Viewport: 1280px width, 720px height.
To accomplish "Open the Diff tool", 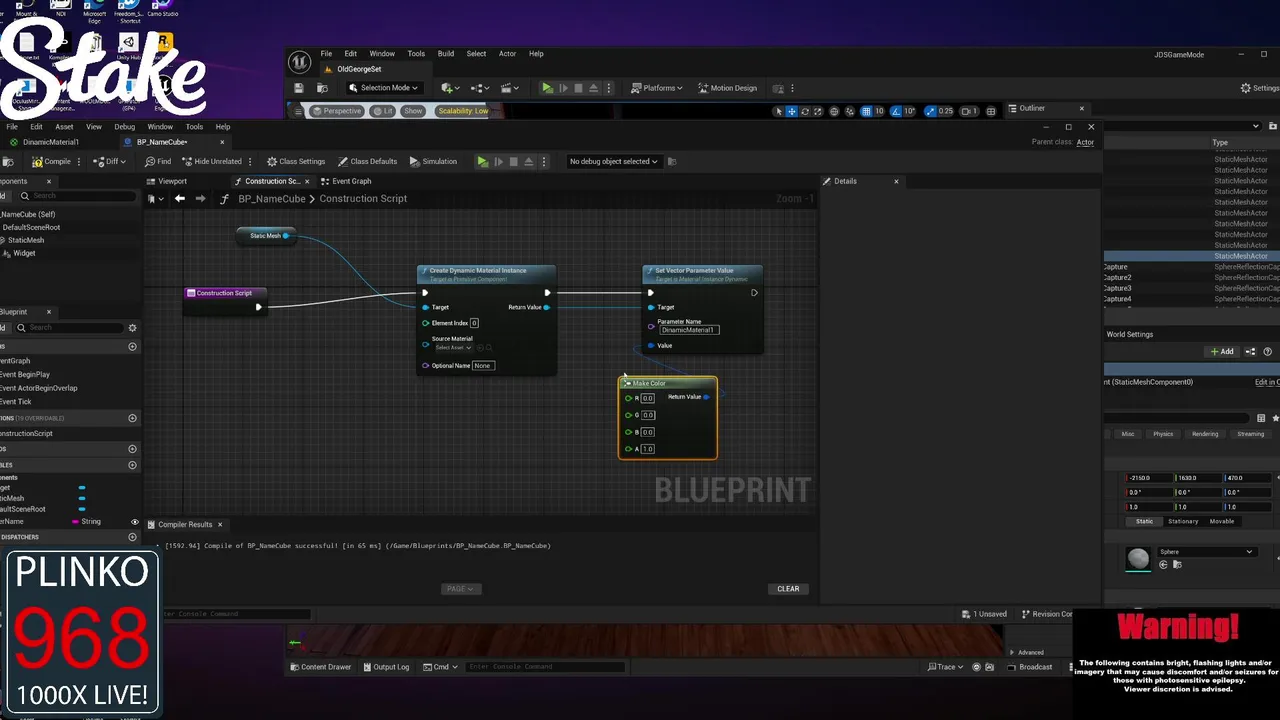I will (x=110, y=161).
